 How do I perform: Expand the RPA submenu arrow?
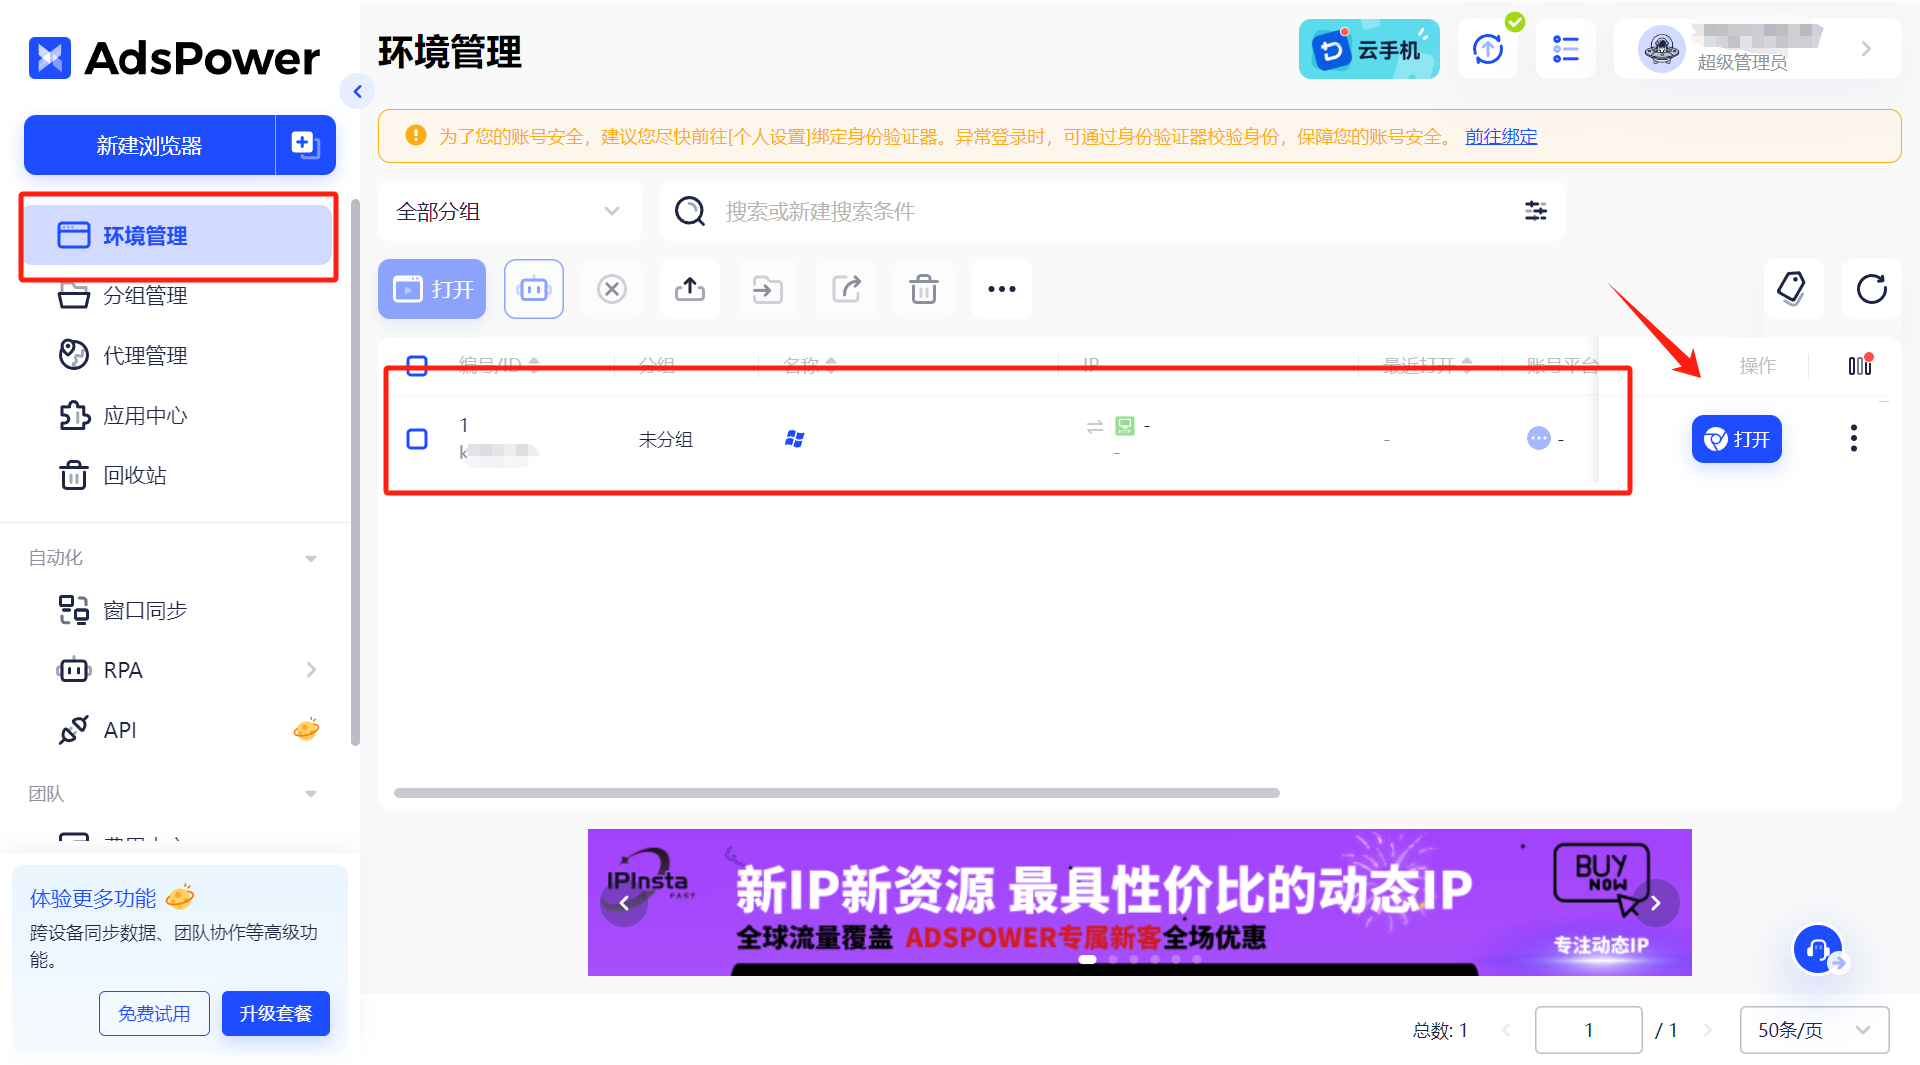[311, 670]
